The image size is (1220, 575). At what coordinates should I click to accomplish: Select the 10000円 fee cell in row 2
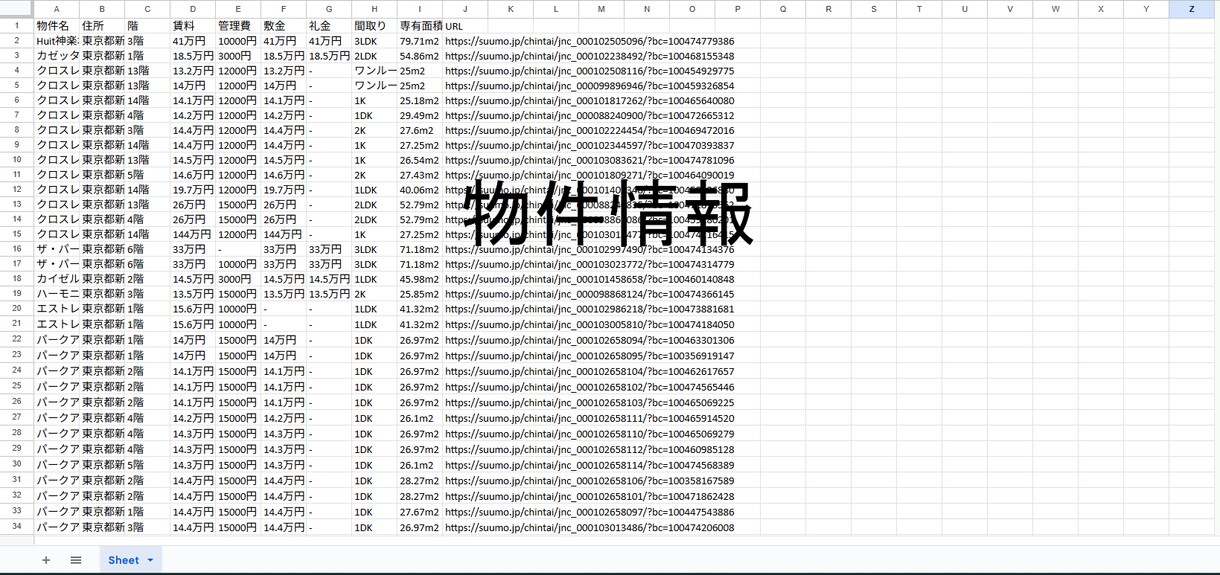pyautogui.click(x=238, y=41)
